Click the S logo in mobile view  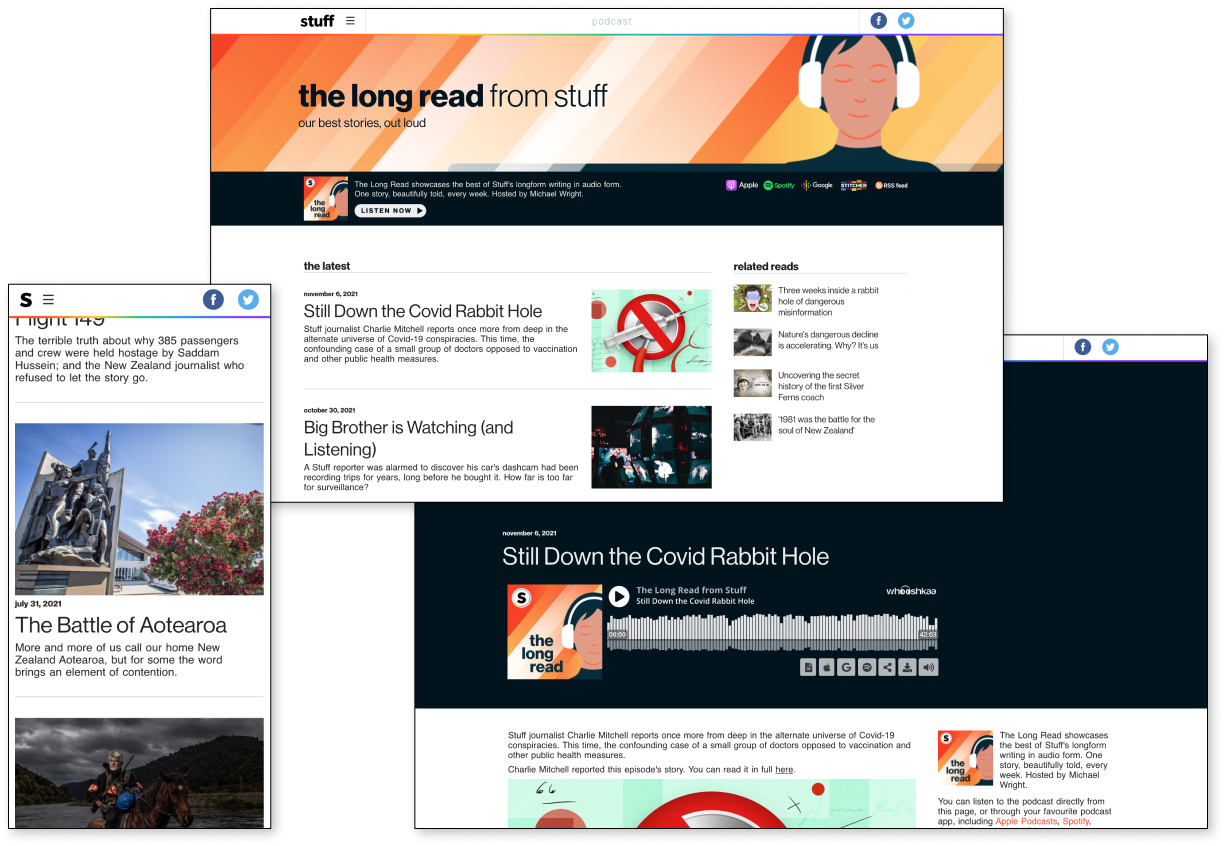pyautogui.click(x=26, y=299)
